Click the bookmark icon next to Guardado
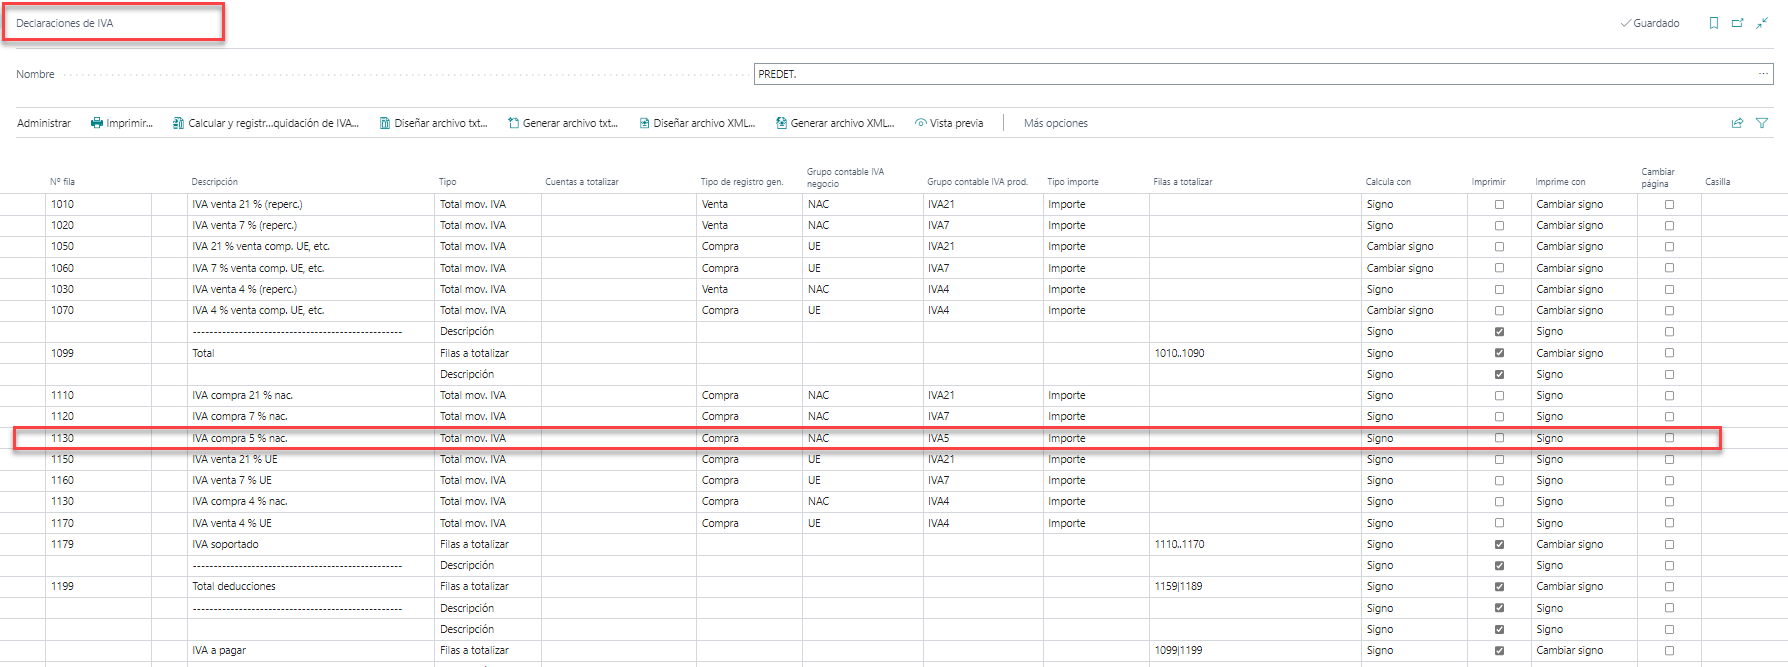The image size is (1788, 667). point(1714,23)
